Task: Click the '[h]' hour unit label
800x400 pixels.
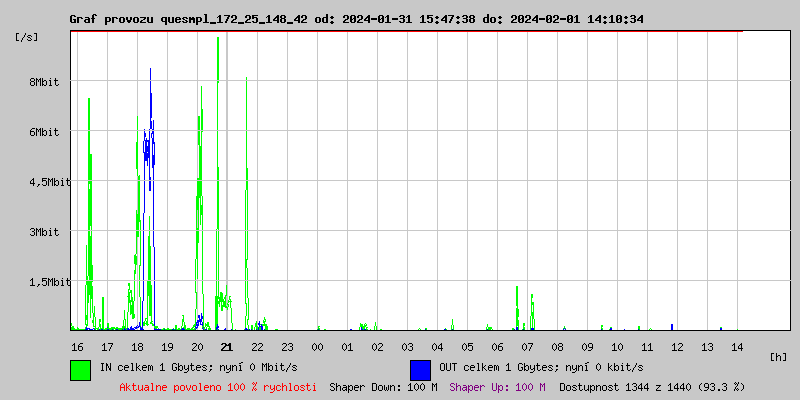Action: tap(778, 357)
